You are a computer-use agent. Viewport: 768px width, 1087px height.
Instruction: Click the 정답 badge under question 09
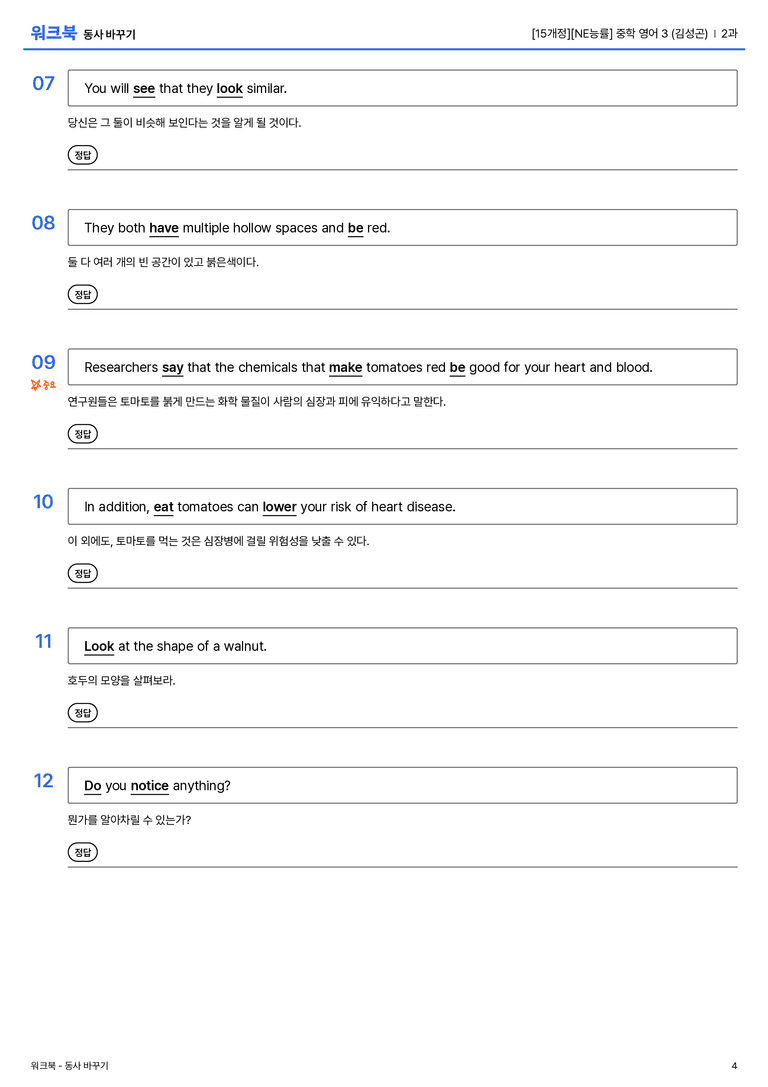click(x=82, y=434)
